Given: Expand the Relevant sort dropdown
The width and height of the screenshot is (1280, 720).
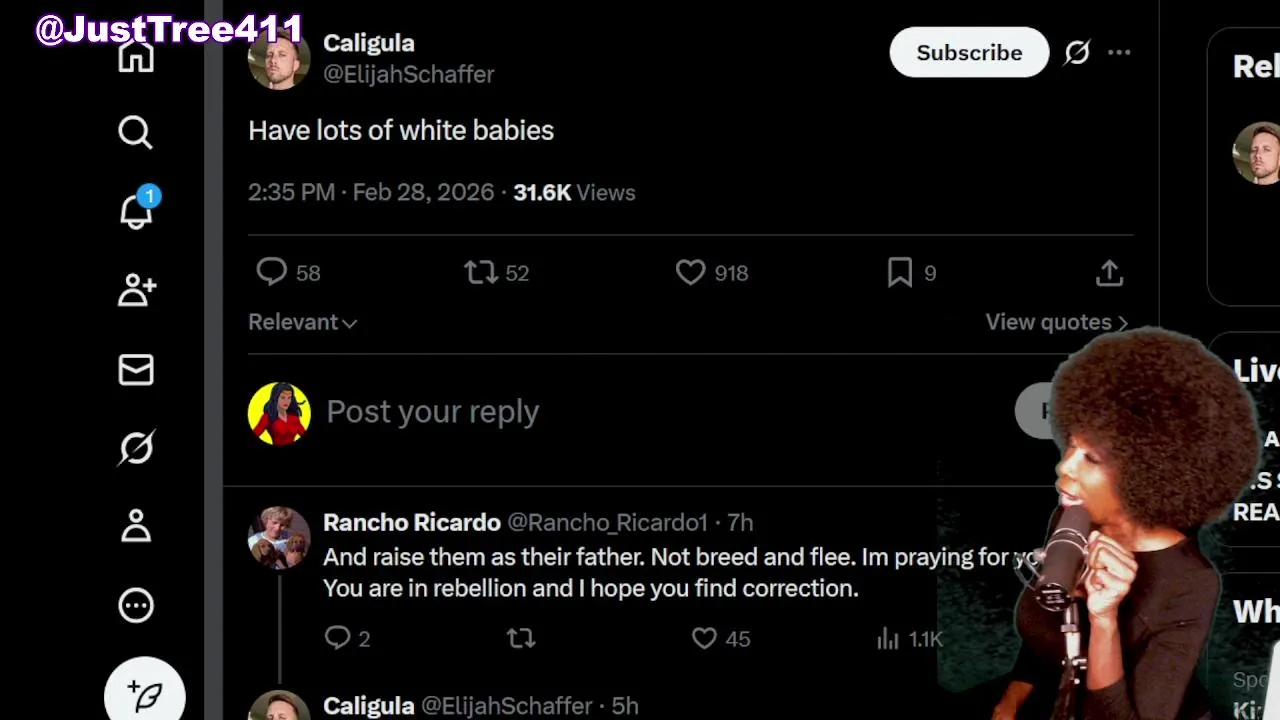Looking at the screenshot, I should coord(303,322).
